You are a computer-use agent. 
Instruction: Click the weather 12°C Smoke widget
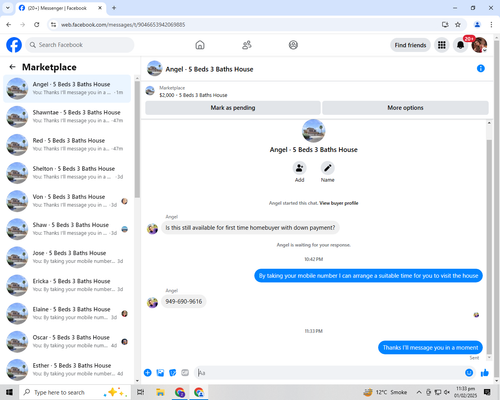(385, 392)
